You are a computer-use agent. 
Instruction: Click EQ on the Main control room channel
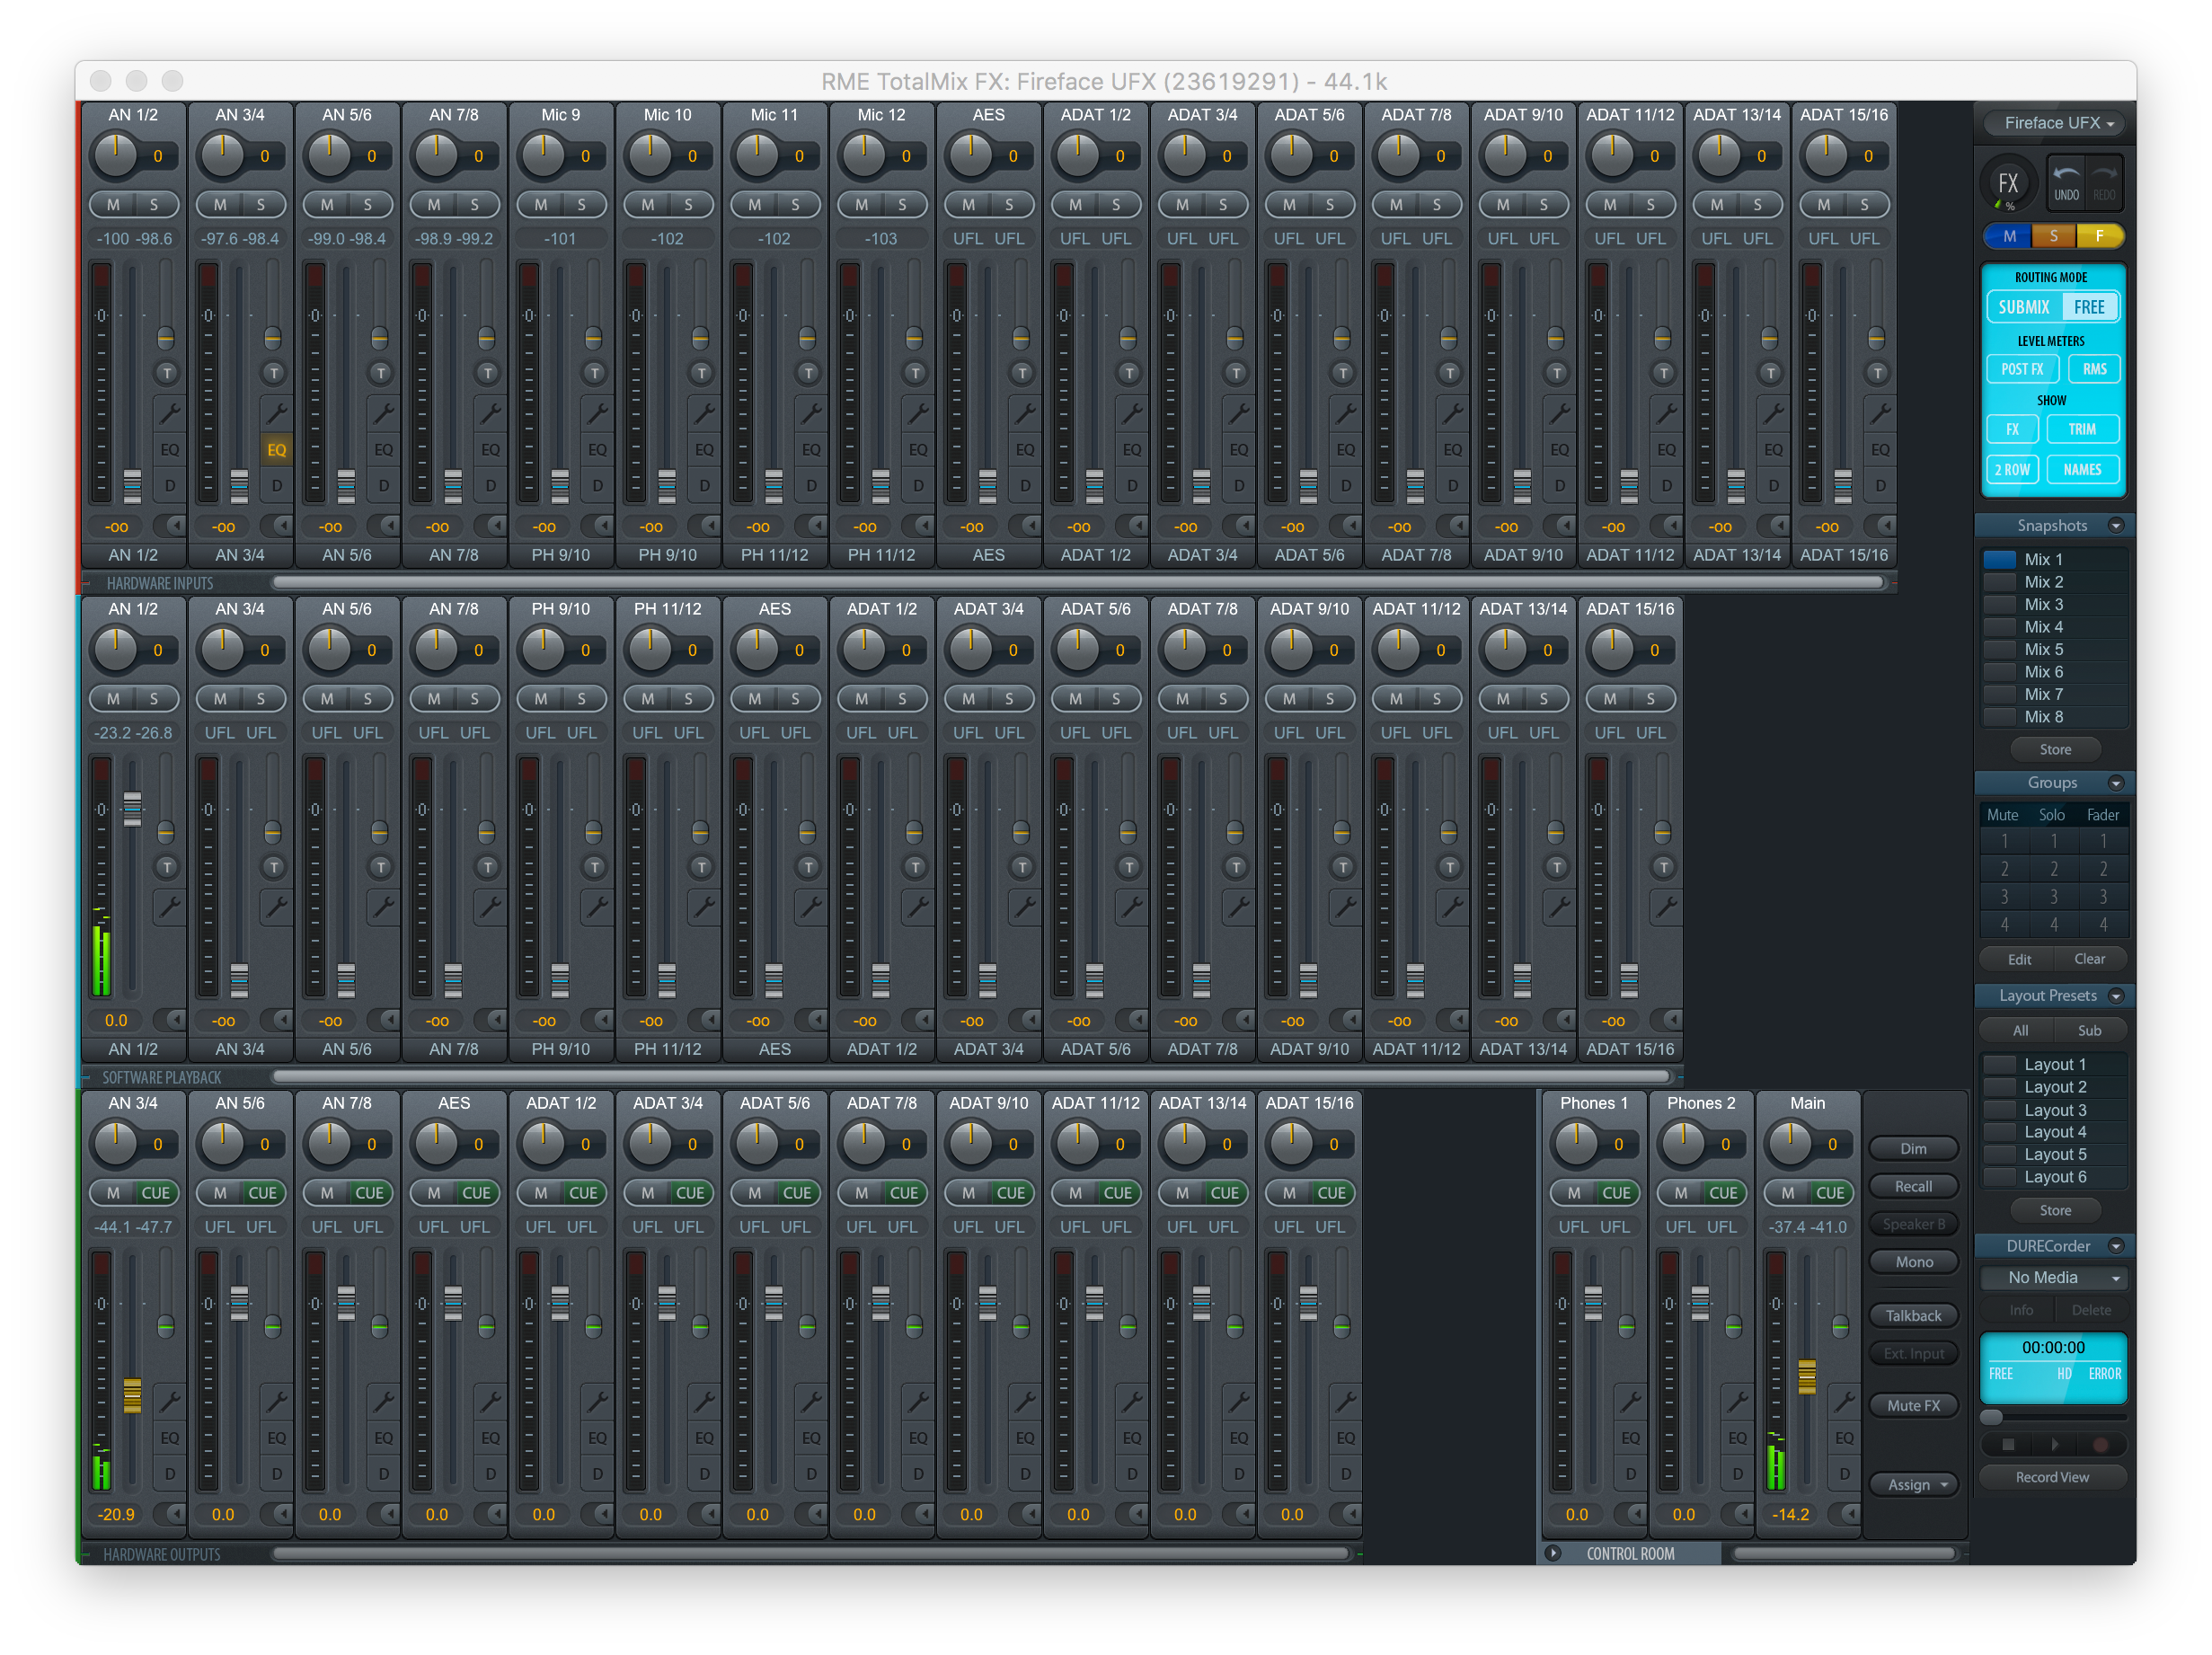(x=1844, y=1438)
